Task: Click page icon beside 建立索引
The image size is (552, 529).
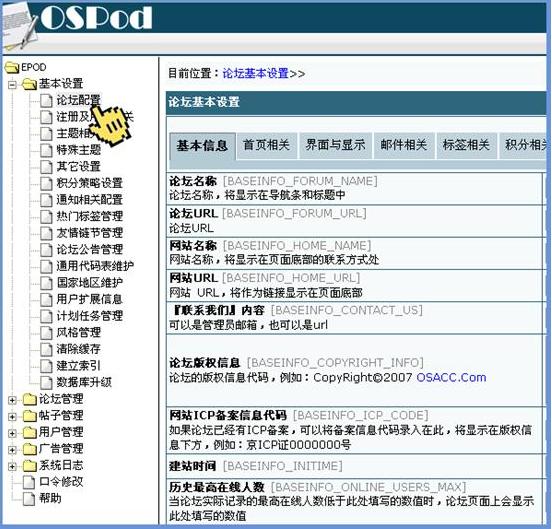Action: pos(46,366)
